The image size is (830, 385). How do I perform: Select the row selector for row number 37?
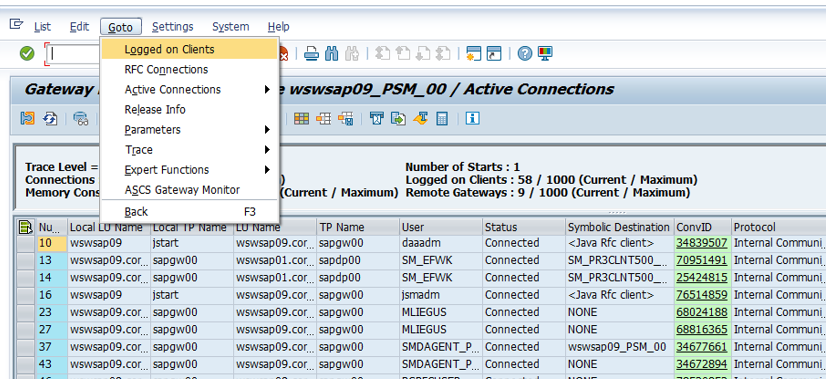[x=26, y=347]
